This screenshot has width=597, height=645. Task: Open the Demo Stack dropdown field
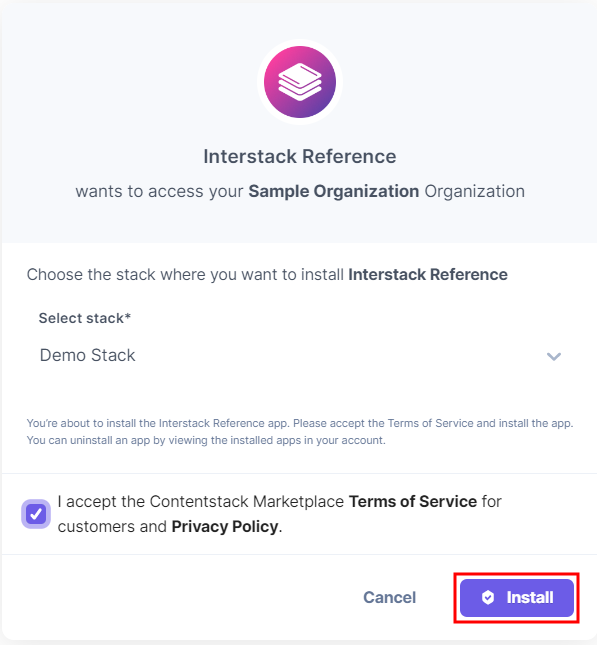300,355
